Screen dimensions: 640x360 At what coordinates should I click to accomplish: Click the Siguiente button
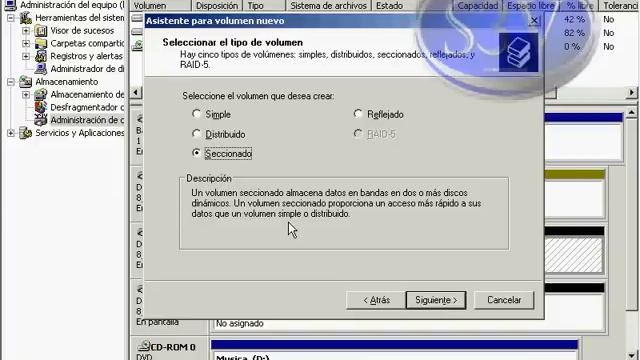436,300
